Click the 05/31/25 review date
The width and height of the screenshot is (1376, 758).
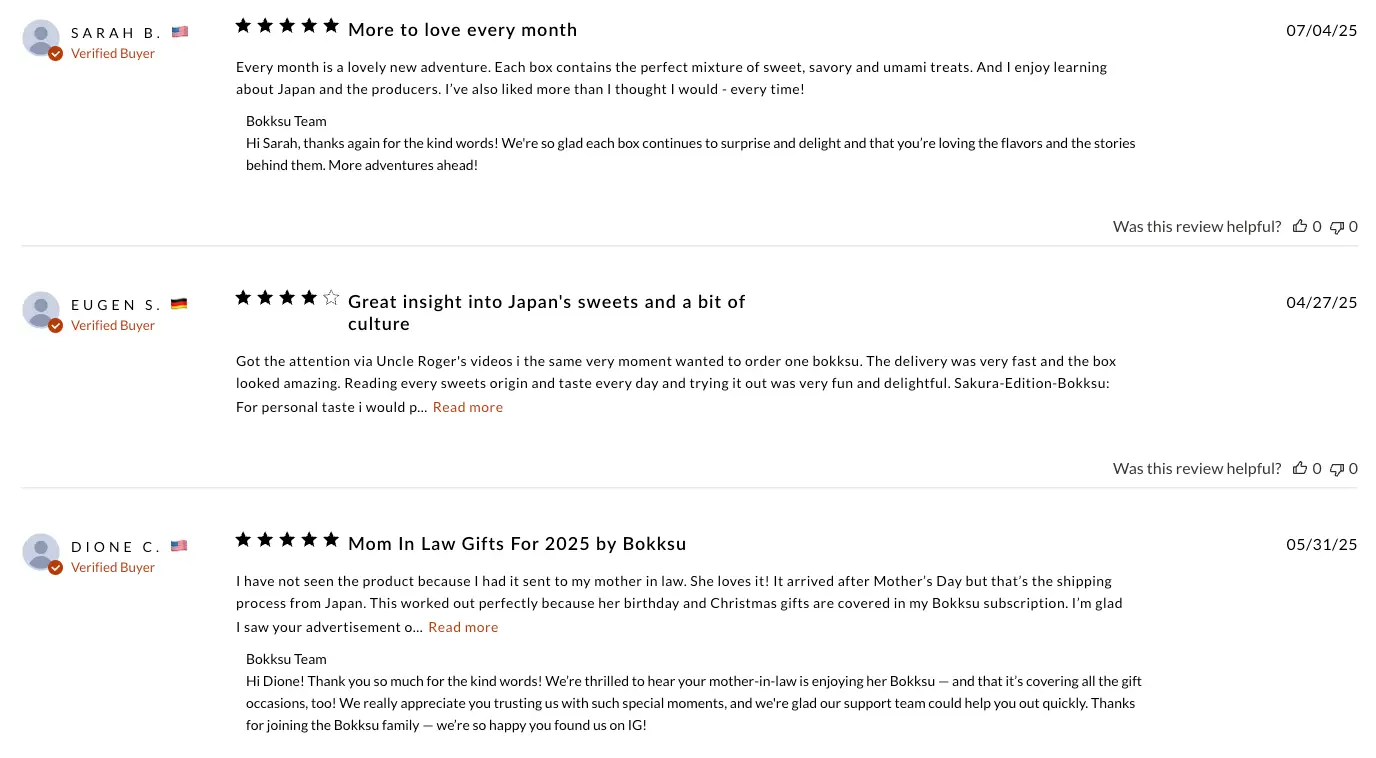tap(1322, 544)
